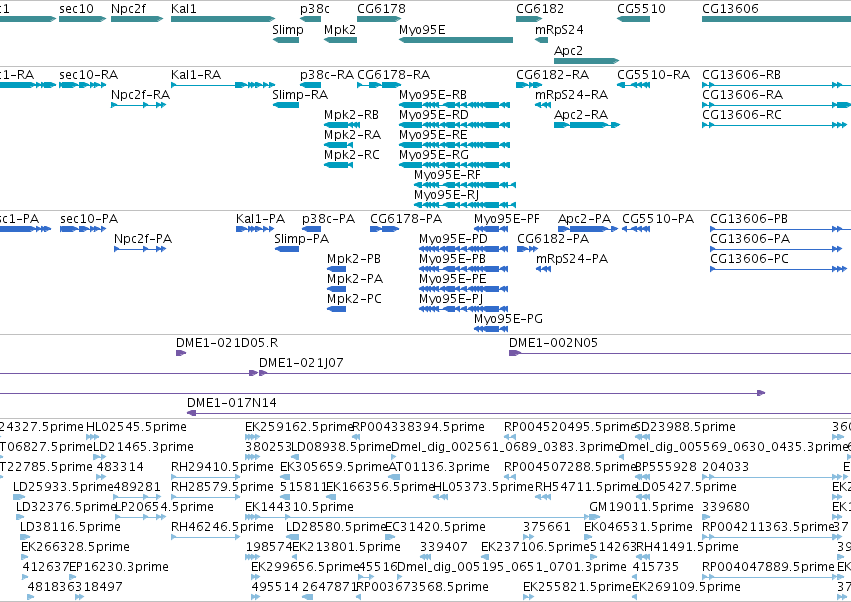Image resolution: width=851 pixels, height=602 pixels.
Task: Select EST HL02545.5prime
Action: coord(136,427)
